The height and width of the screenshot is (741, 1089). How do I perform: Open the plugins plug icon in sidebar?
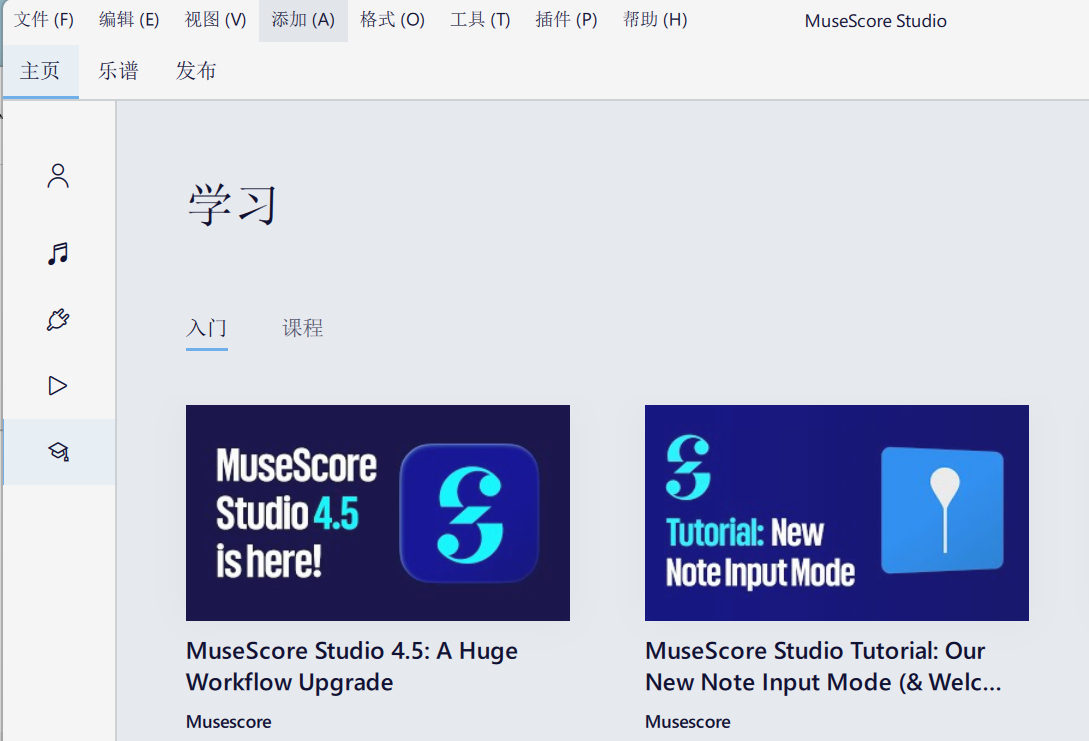click(58, 319)
